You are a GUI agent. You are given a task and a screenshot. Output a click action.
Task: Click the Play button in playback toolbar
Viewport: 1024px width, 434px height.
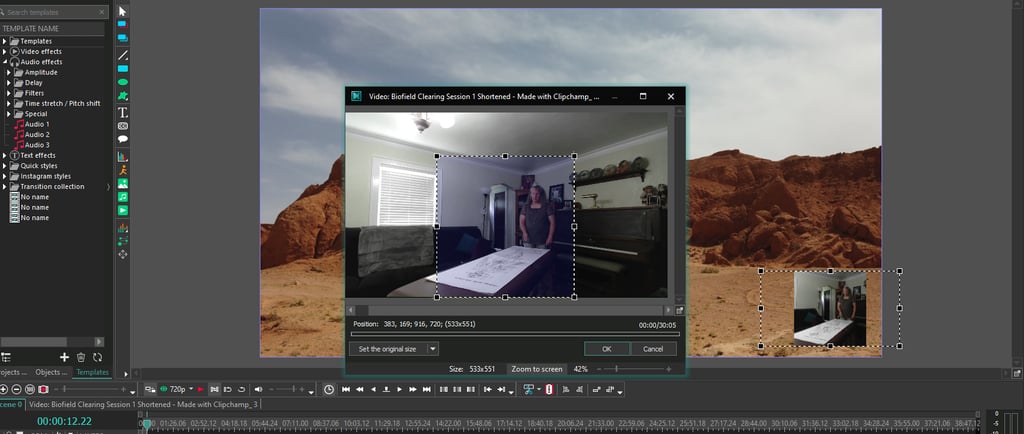click(399, 389)
